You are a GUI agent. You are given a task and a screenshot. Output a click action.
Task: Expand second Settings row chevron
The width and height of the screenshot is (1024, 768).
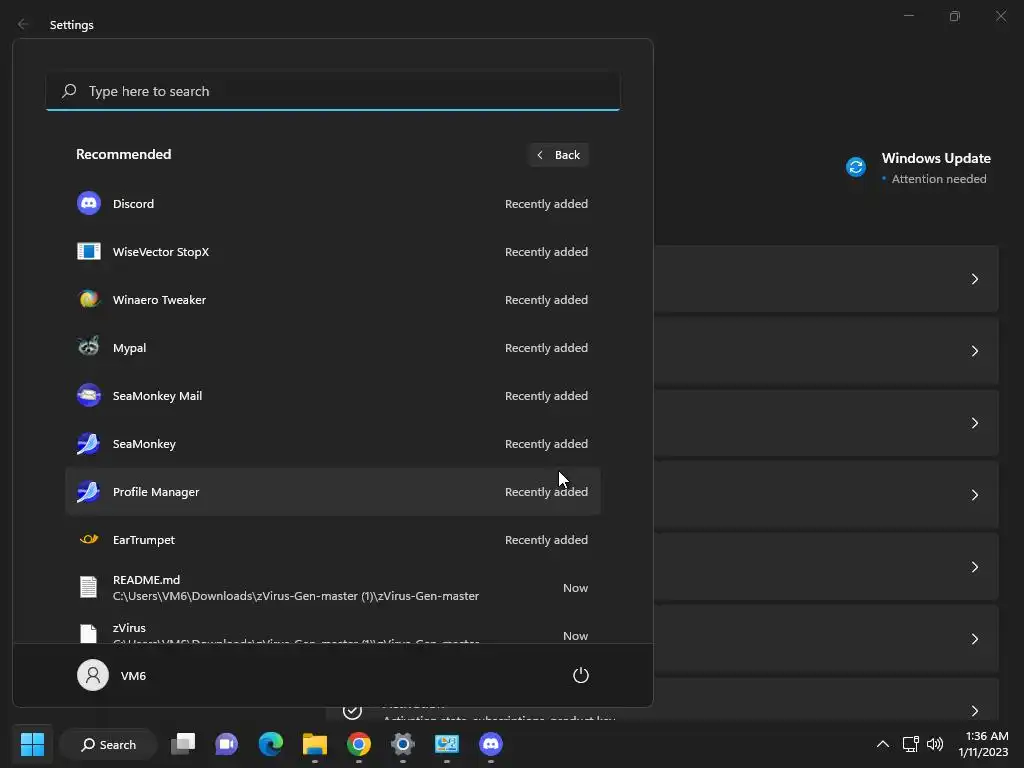(974, 351)
